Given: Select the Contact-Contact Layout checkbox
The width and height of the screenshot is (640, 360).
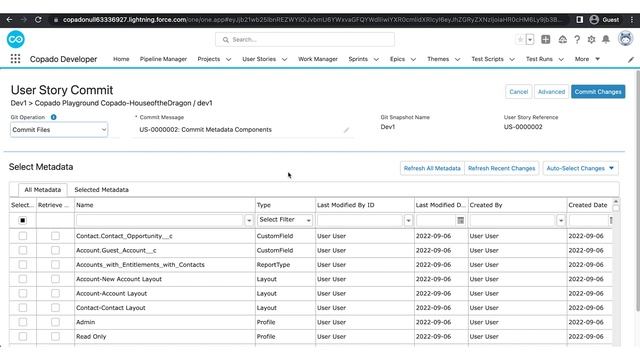Looking at the screenshot, I should click(23, 307).
